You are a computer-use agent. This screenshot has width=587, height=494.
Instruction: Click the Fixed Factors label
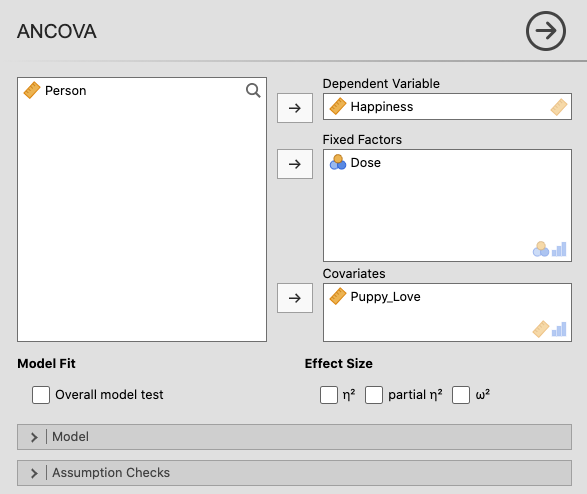point(362,140)
